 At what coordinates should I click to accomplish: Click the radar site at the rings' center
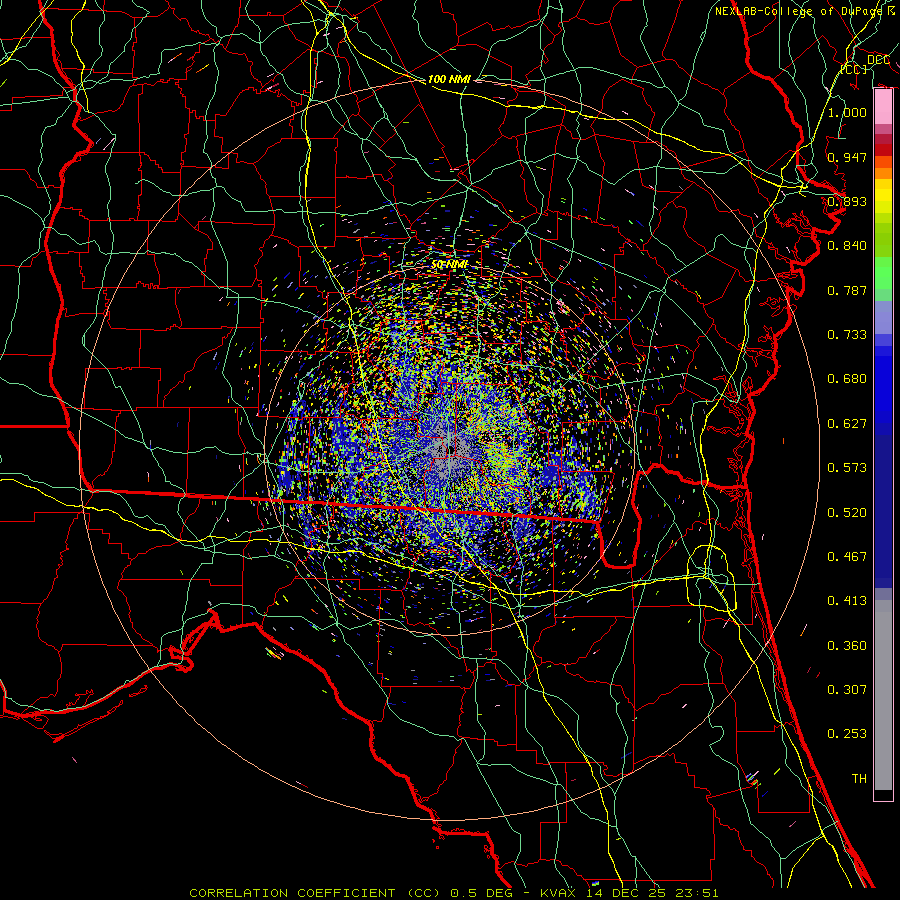click(449, 449)
